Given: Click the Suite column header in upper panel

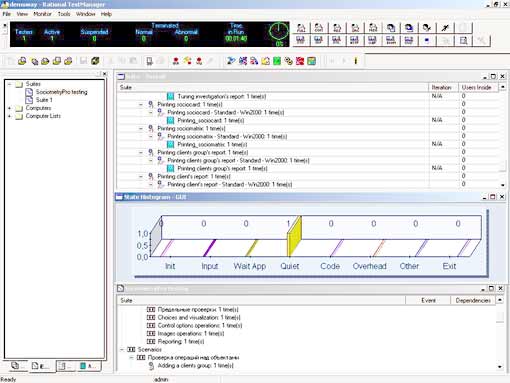Looking at the screenshot, I should click(273, 87).
